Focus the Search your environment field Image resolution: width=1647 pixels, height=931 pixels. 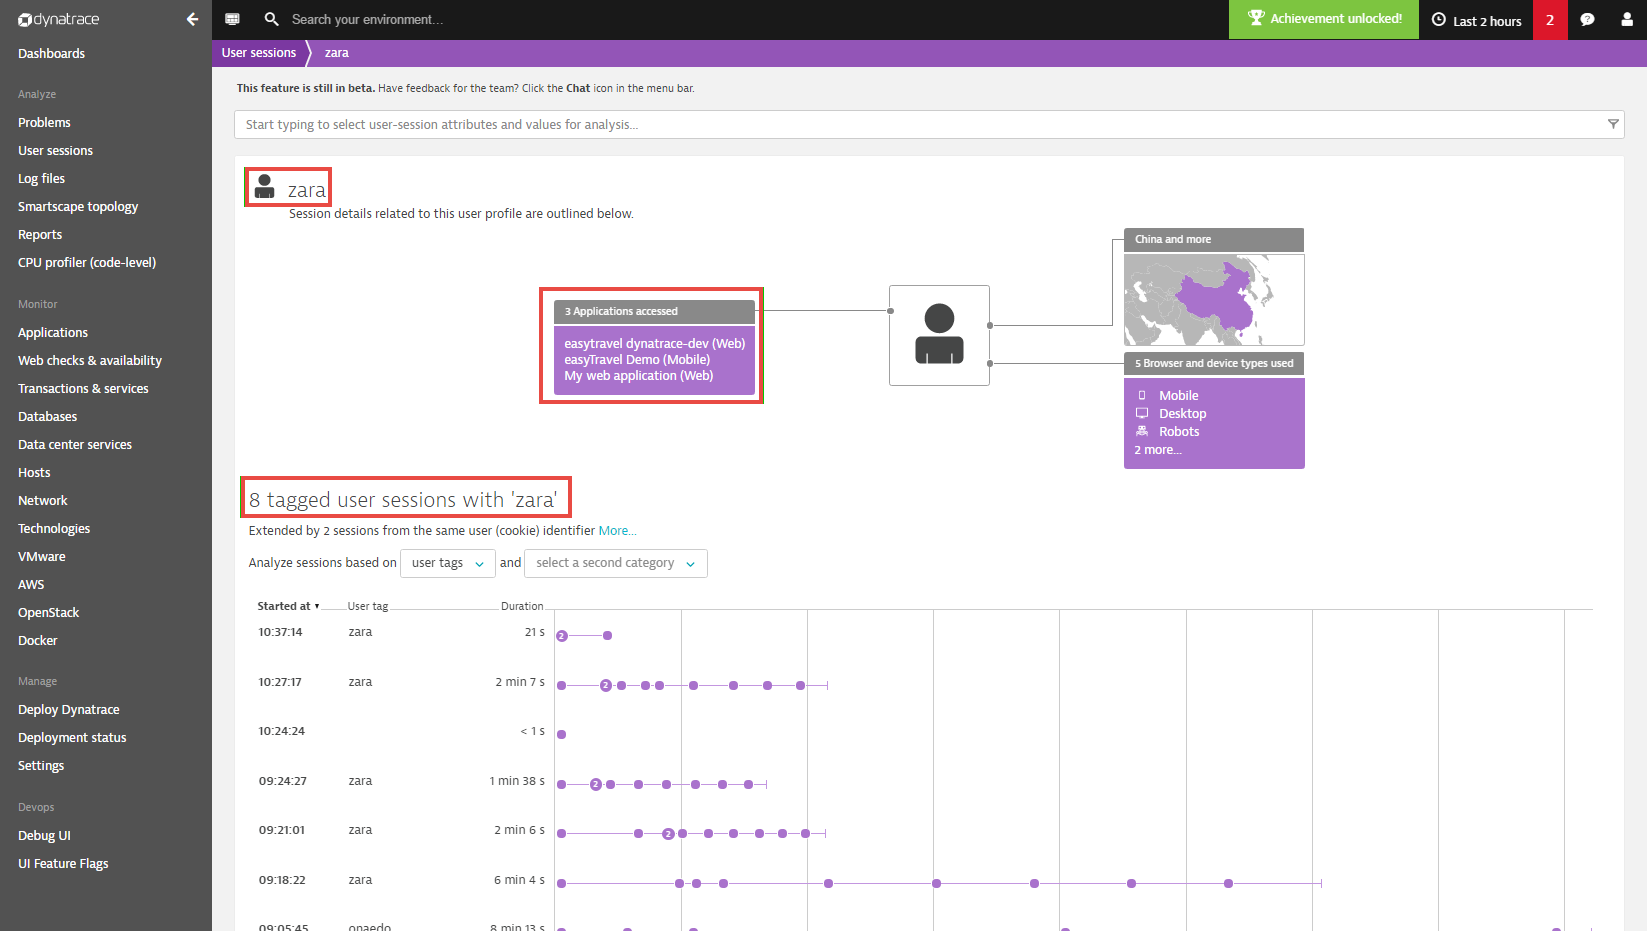point(367,19)
